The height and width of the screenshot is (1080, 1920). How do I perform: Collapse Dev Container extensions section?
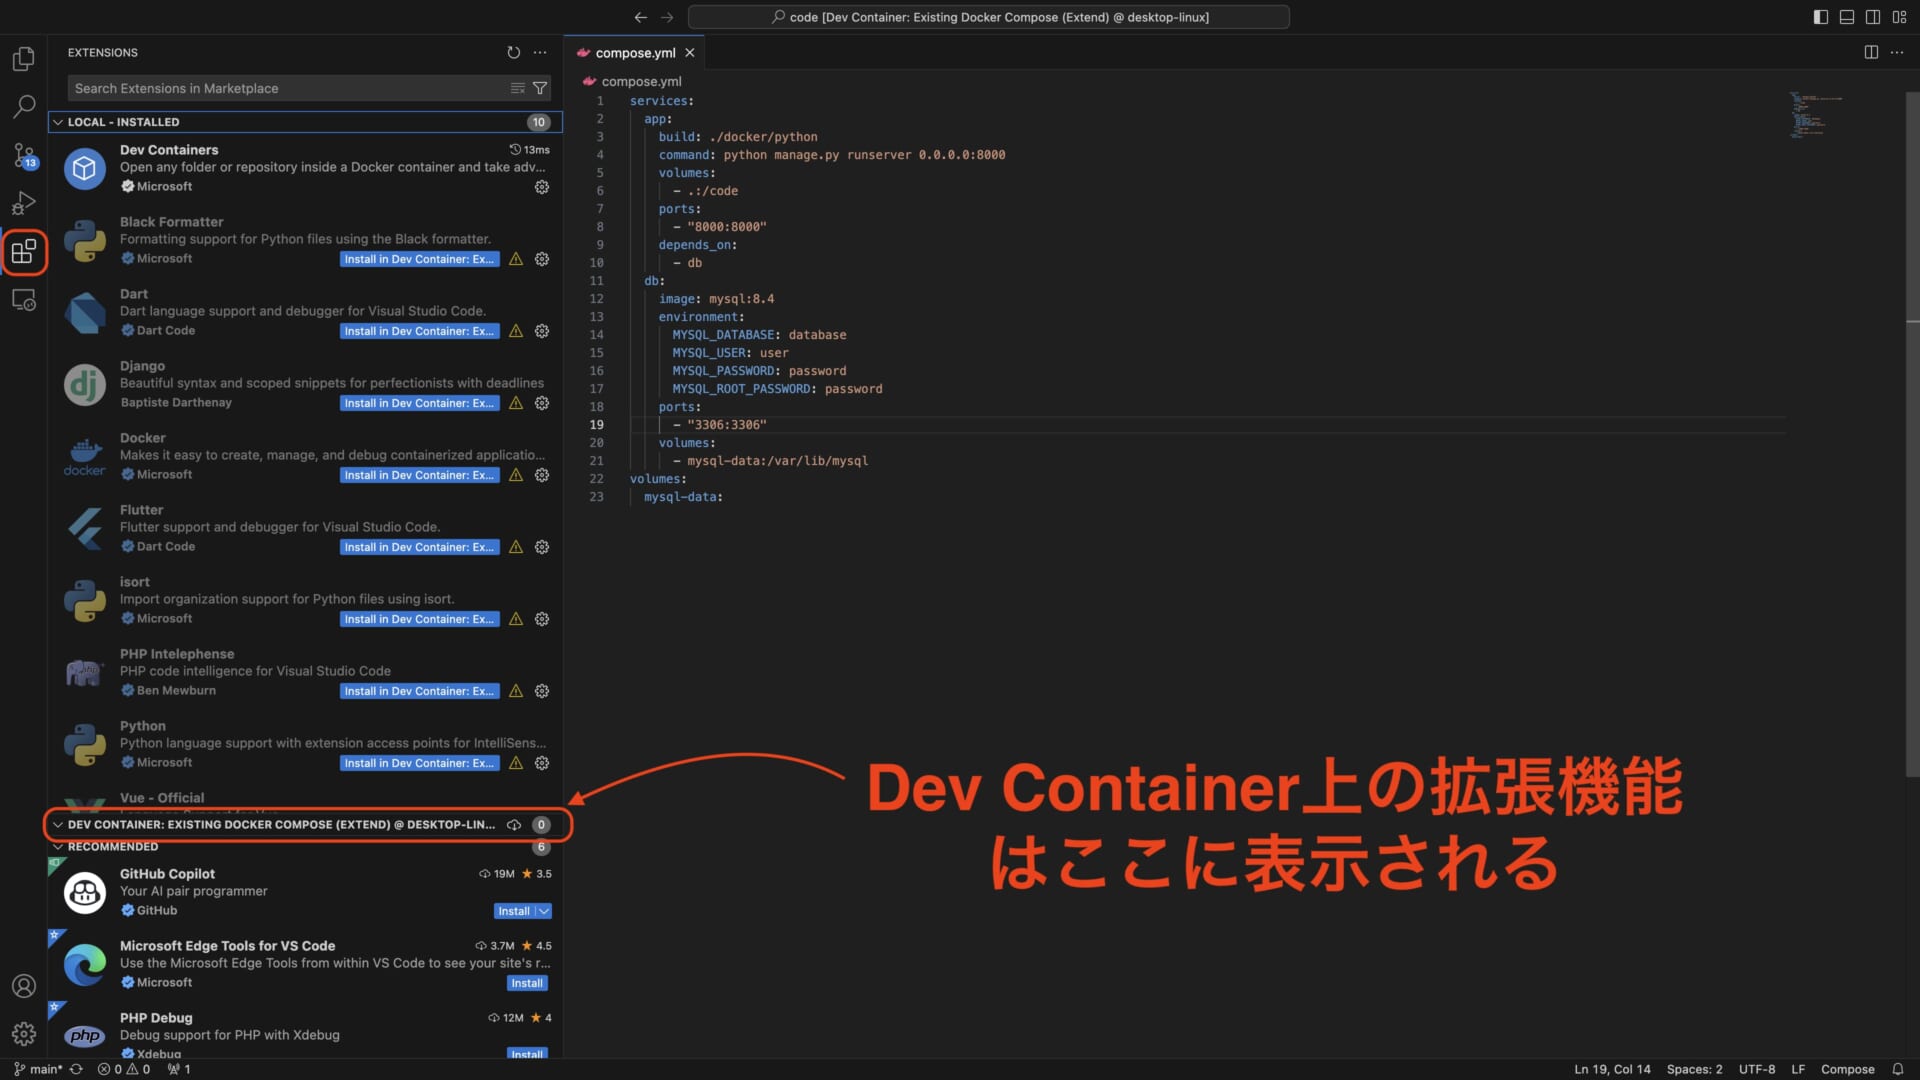tap(305, 825)
